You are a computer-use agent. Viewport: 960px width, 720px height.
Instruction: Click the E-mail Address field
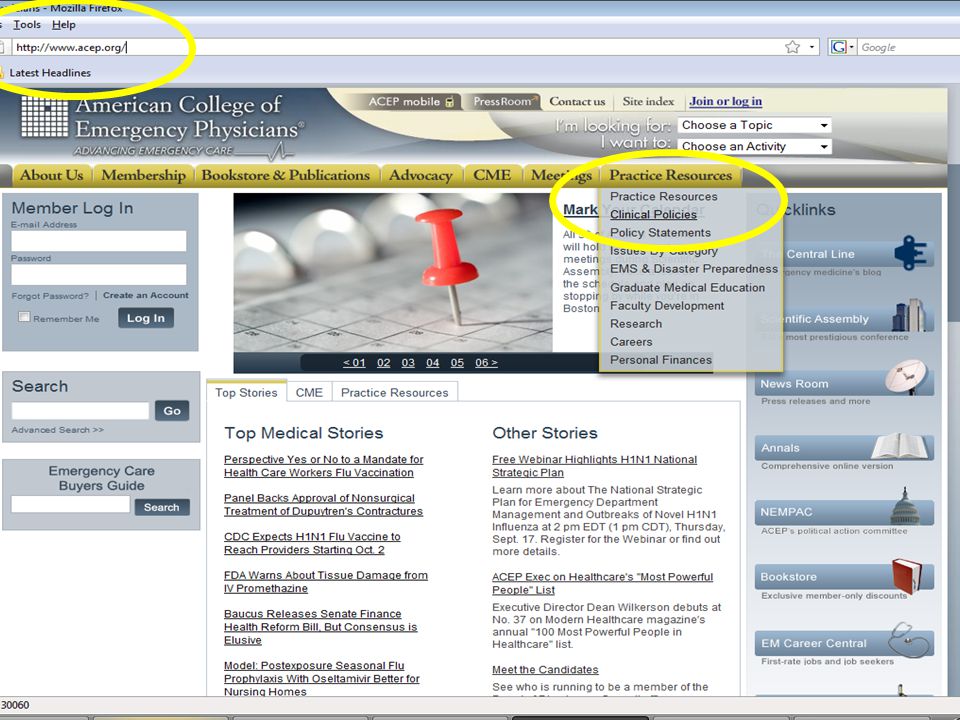(99, 241)
